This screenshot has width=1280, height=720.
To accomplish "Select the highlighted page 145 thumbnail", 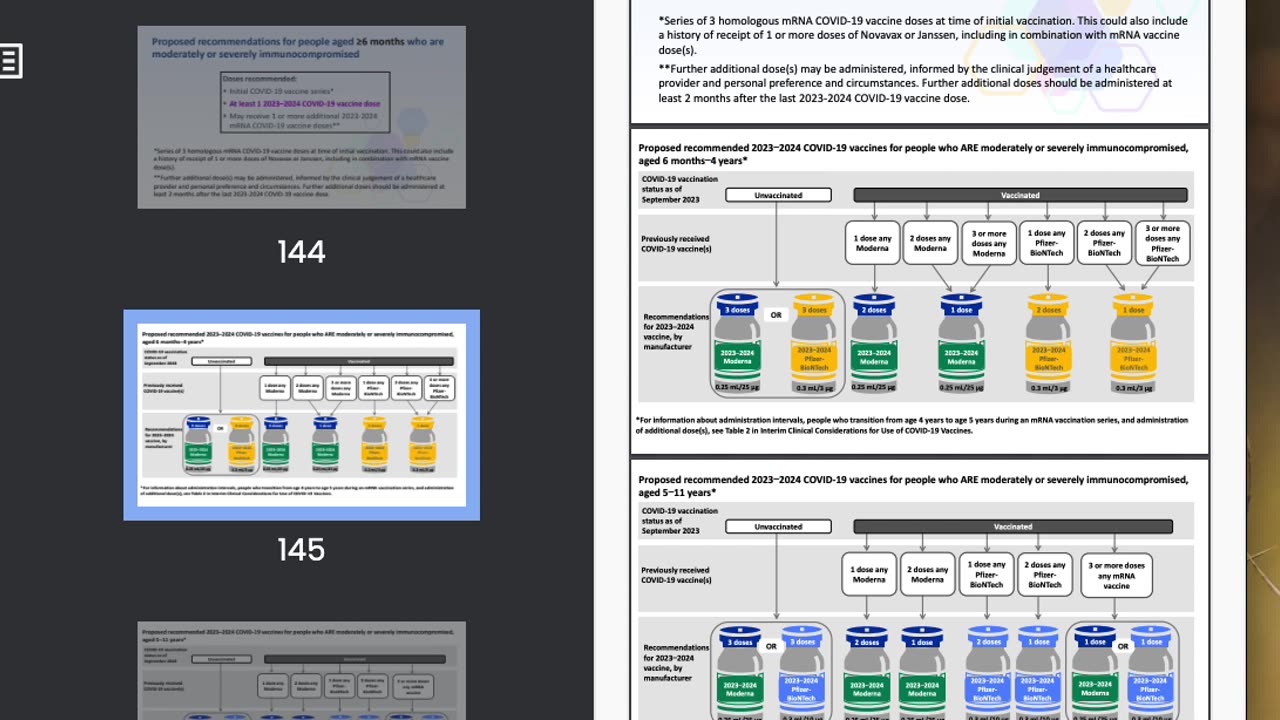I will pos(301,415).
